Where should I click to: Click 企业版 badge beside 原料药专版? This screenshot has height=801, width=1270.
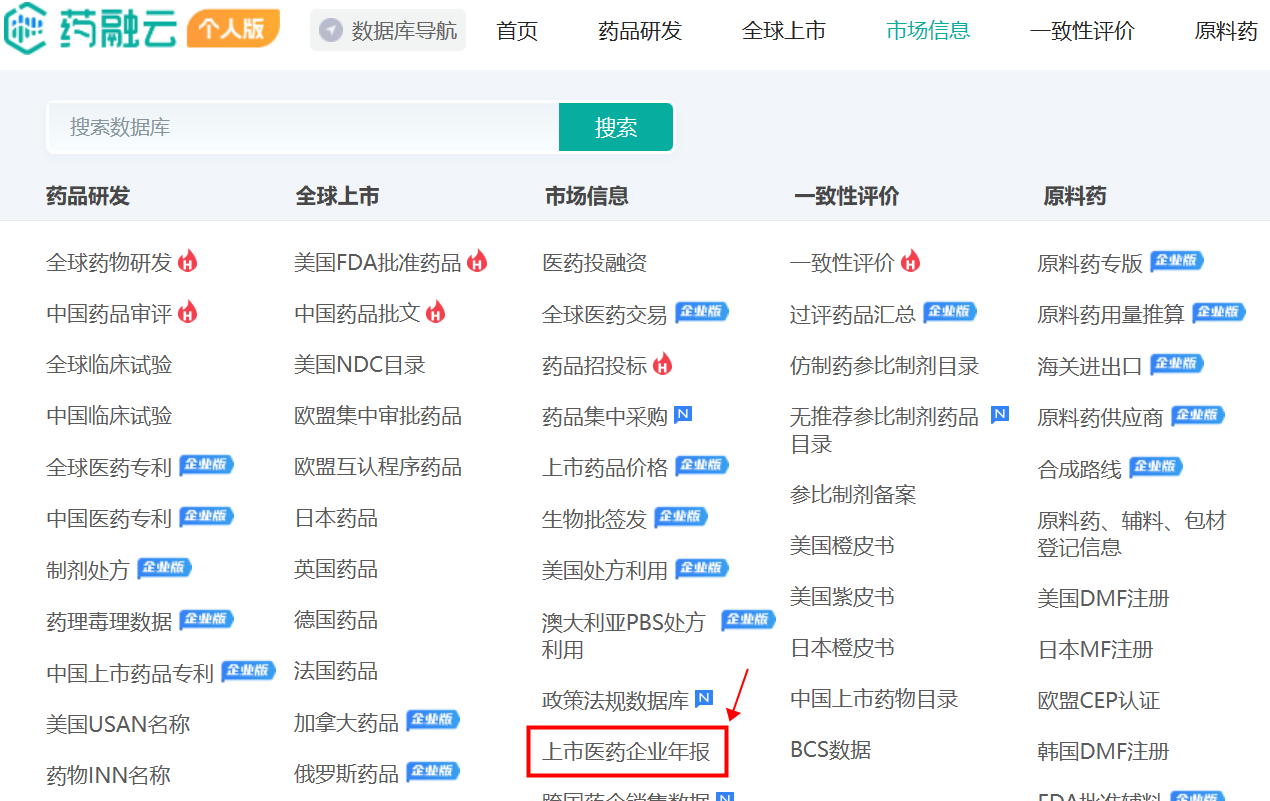1177,261
